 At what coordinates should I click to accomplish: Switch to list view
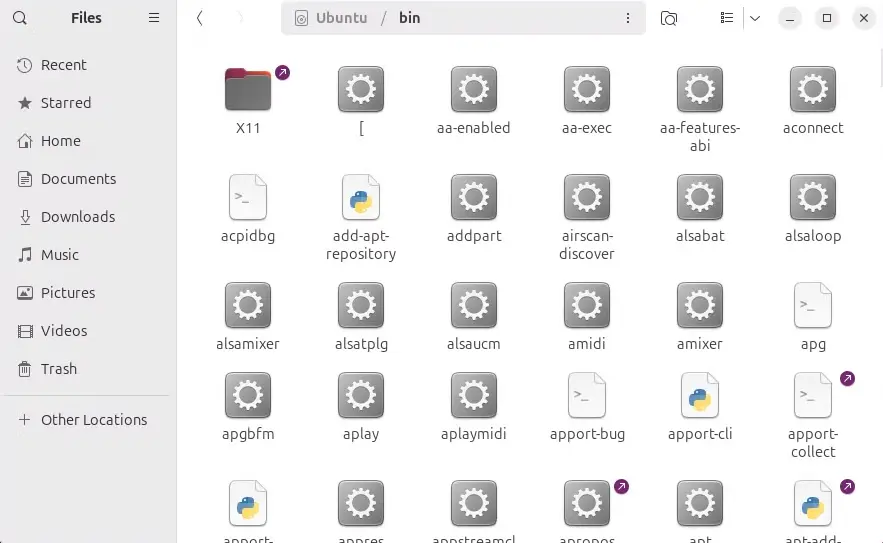727,18
